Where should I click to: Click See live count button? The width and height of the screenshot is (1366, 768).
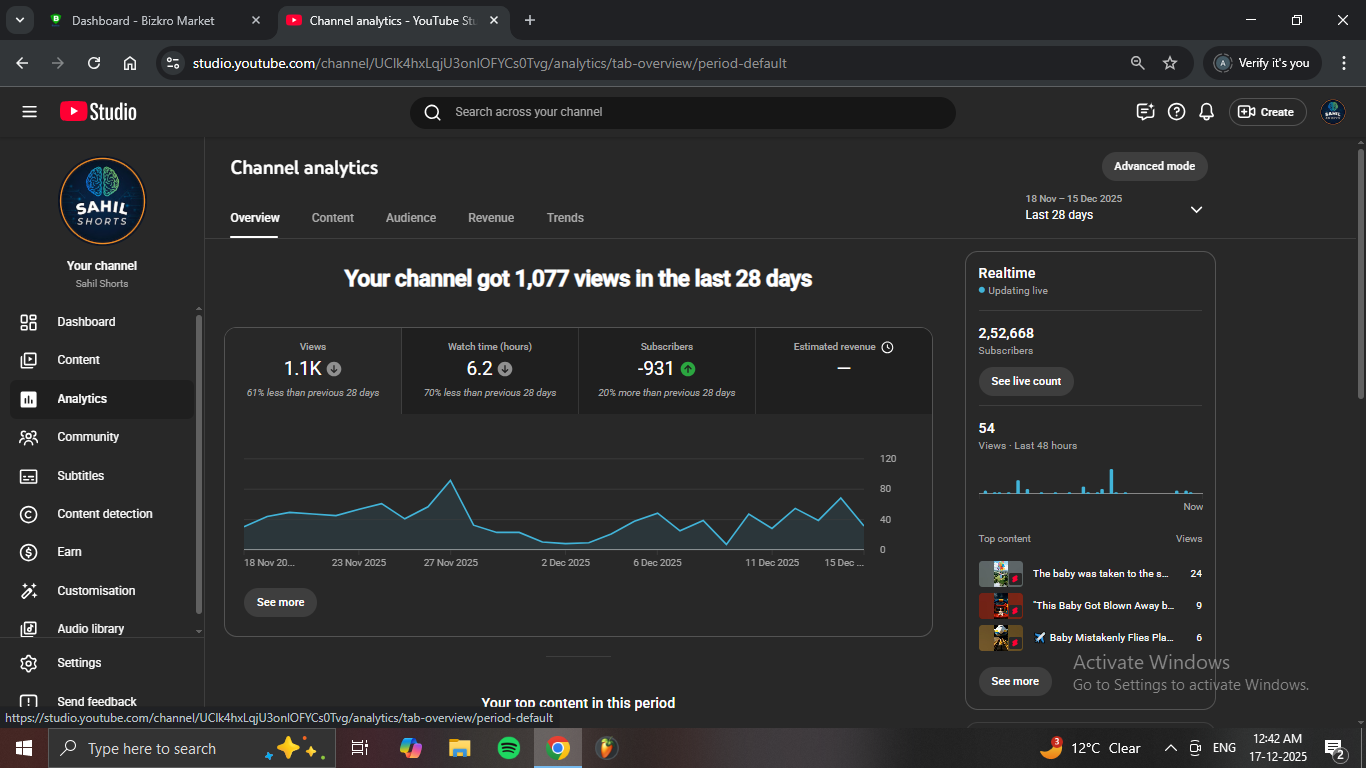click(x=1026, y=381)
